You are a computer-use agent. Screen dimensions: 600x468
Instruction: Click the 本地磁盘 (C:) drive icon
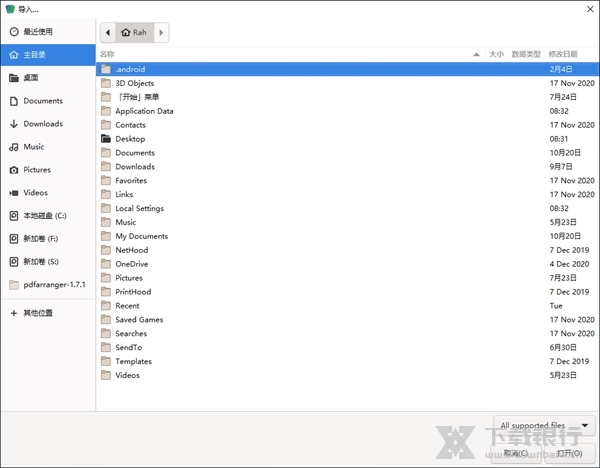point(14,216)
